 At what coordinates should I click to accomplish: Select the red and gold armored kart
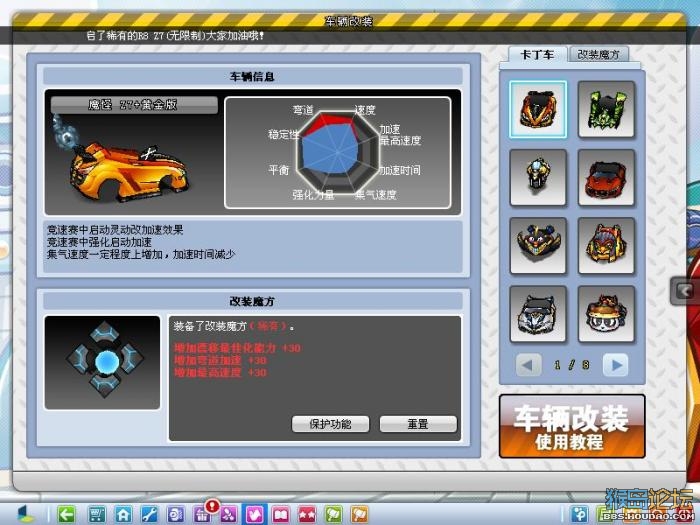[606, 246]
